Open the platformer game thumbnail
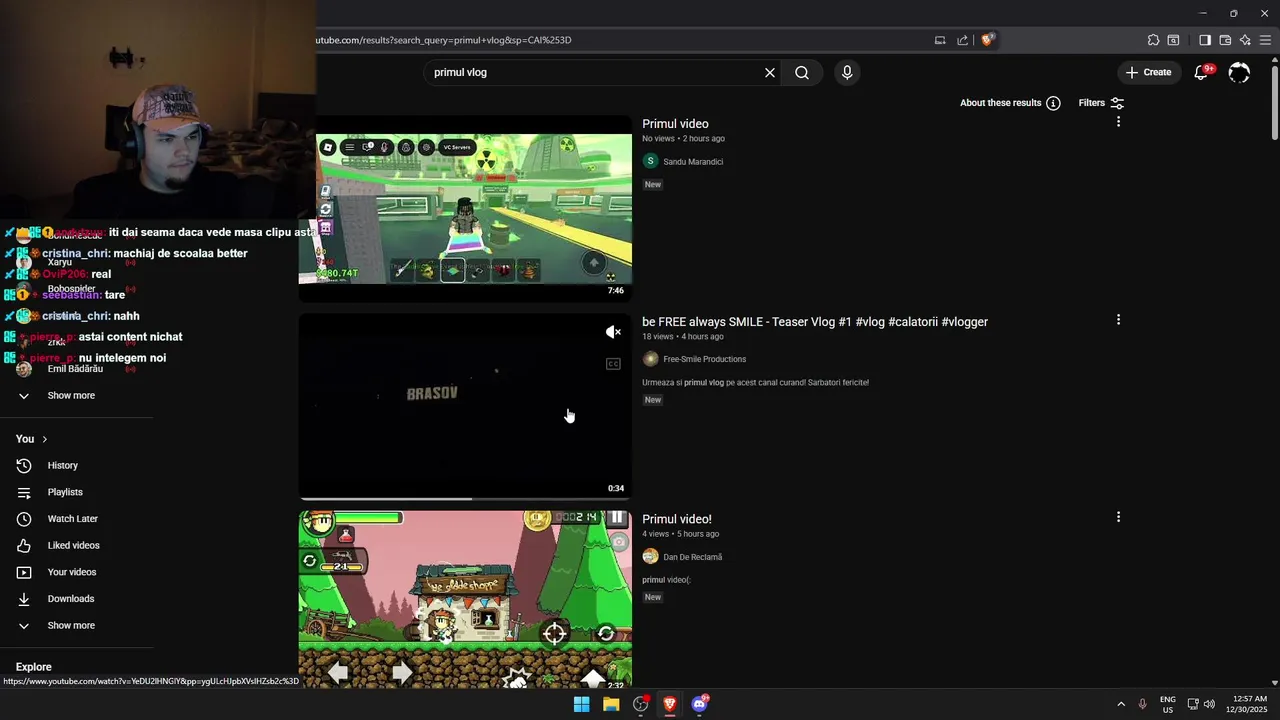 465,600
